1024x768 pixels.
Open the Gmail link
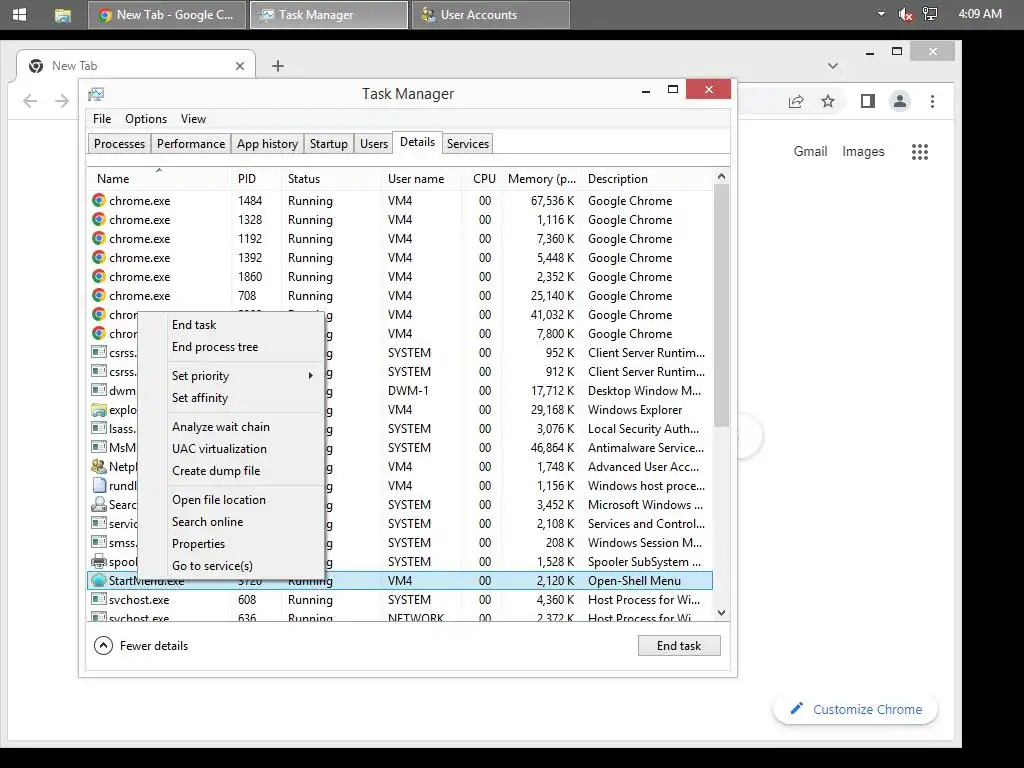tap(810, 152)
